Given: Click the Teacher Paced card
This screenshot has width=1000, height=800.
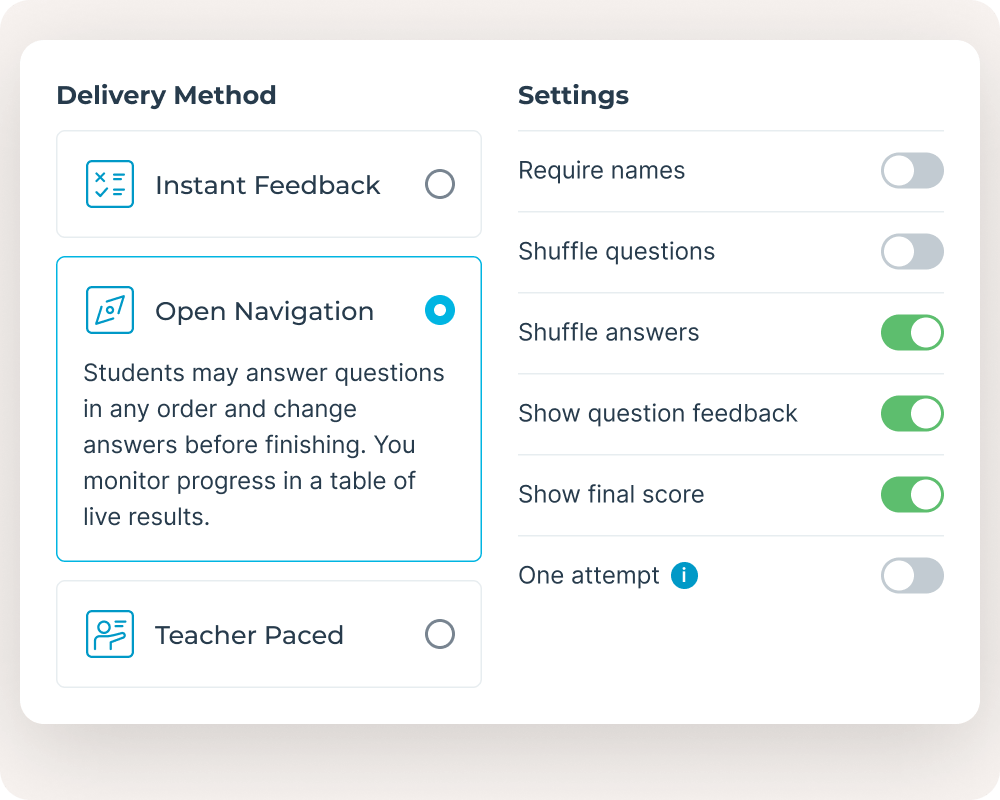Looking at the screenshot, I should coord(268,634).
